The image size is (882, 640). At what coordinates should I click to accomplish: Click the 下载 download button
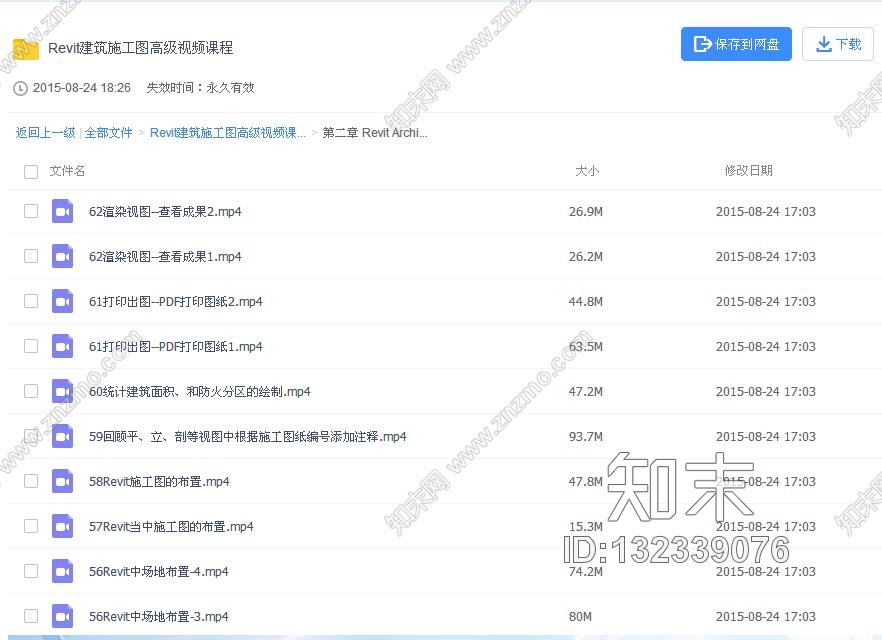click(838, 44)
